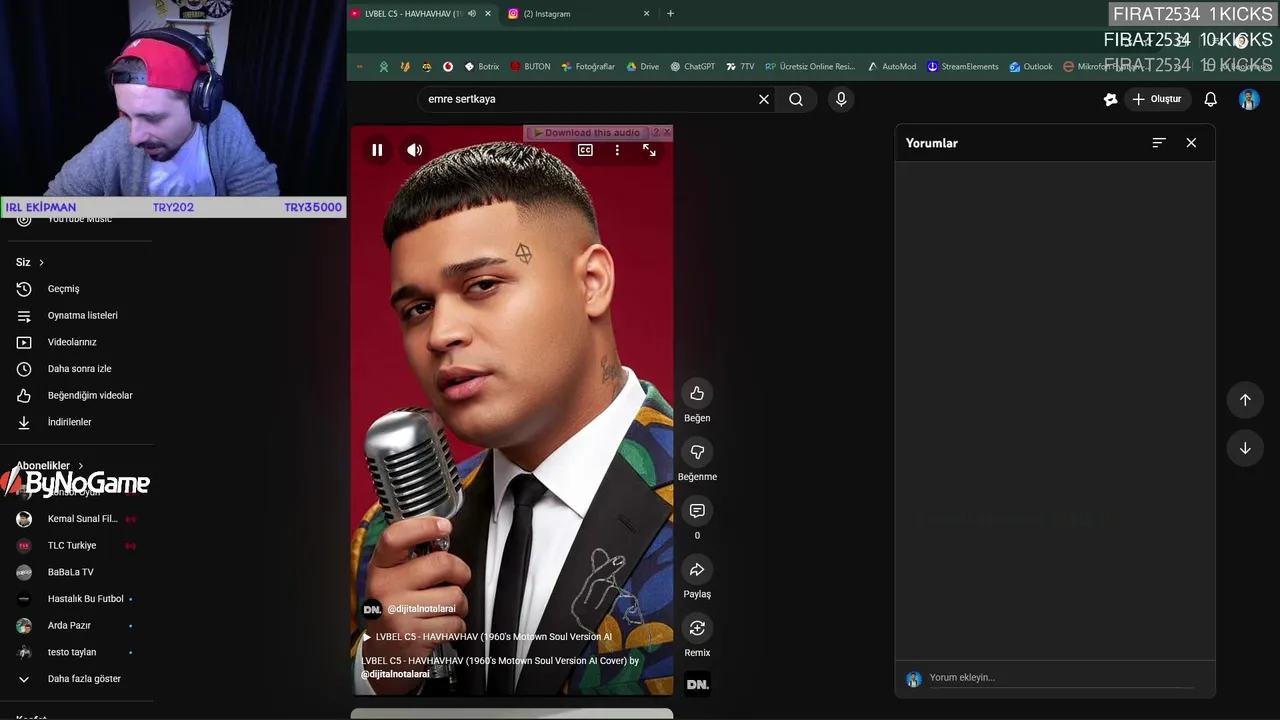Open the comments icon showing 0
This screenshot has width=1280, height=720.
pyautogui.click(x=697, y=511)
